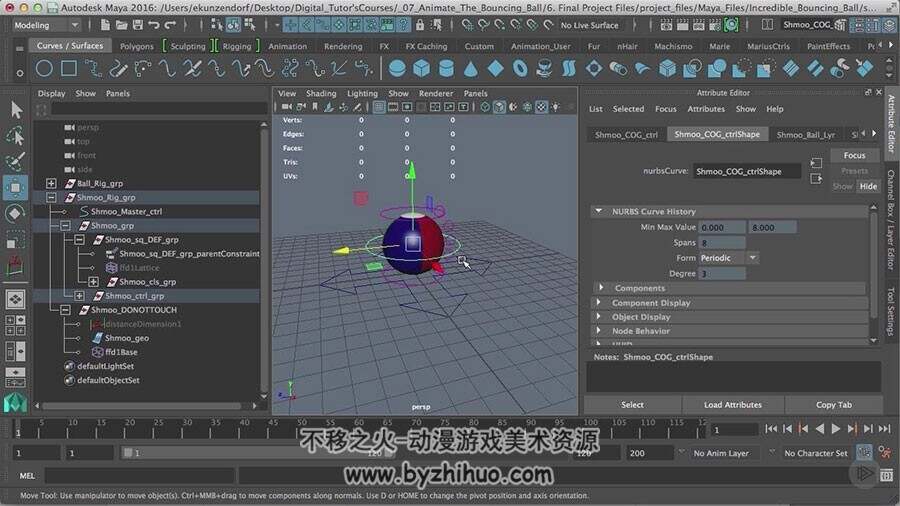900x506 pixels.
Task: Toggle select by component type mode
Action: (x=250, y=25)
